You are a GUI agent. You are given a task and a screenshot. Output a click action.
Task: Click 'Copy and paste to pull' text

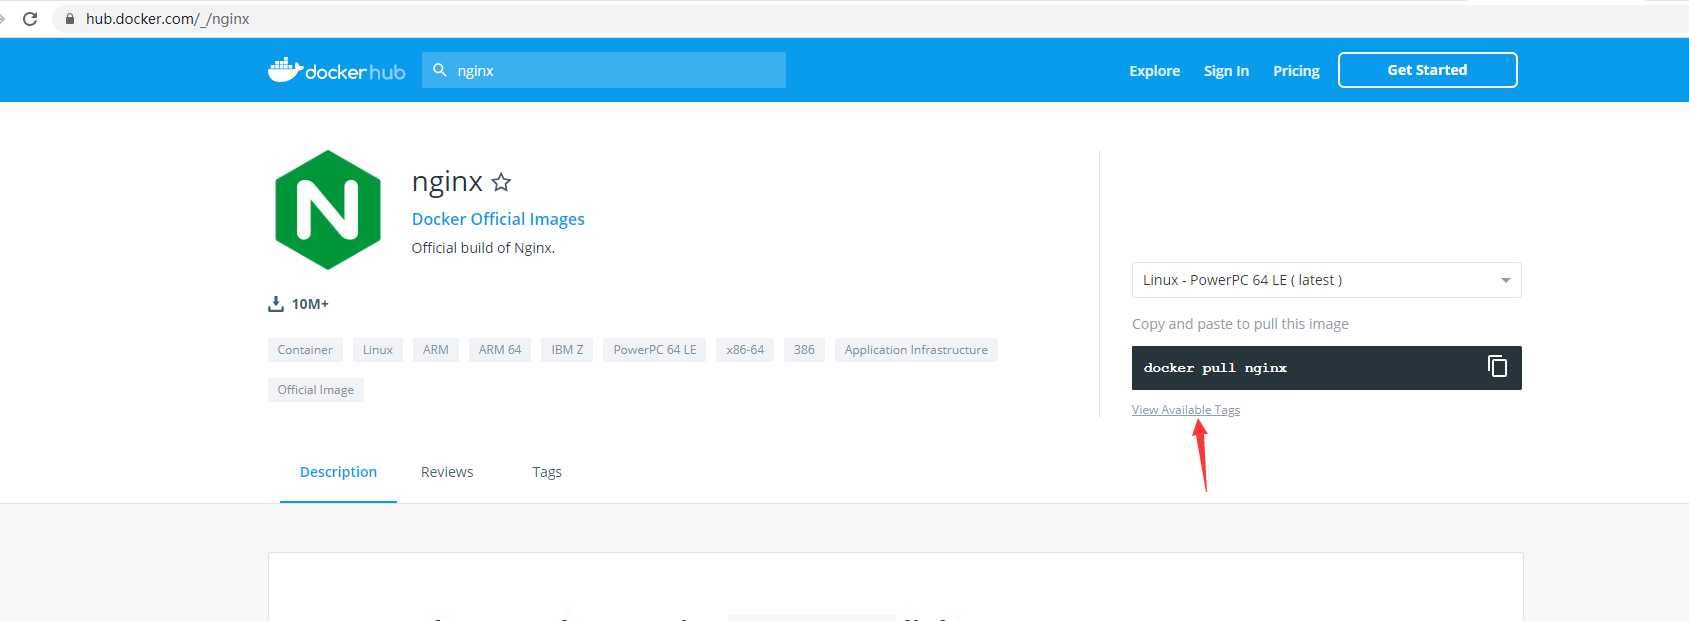(x=1240, y=324)
